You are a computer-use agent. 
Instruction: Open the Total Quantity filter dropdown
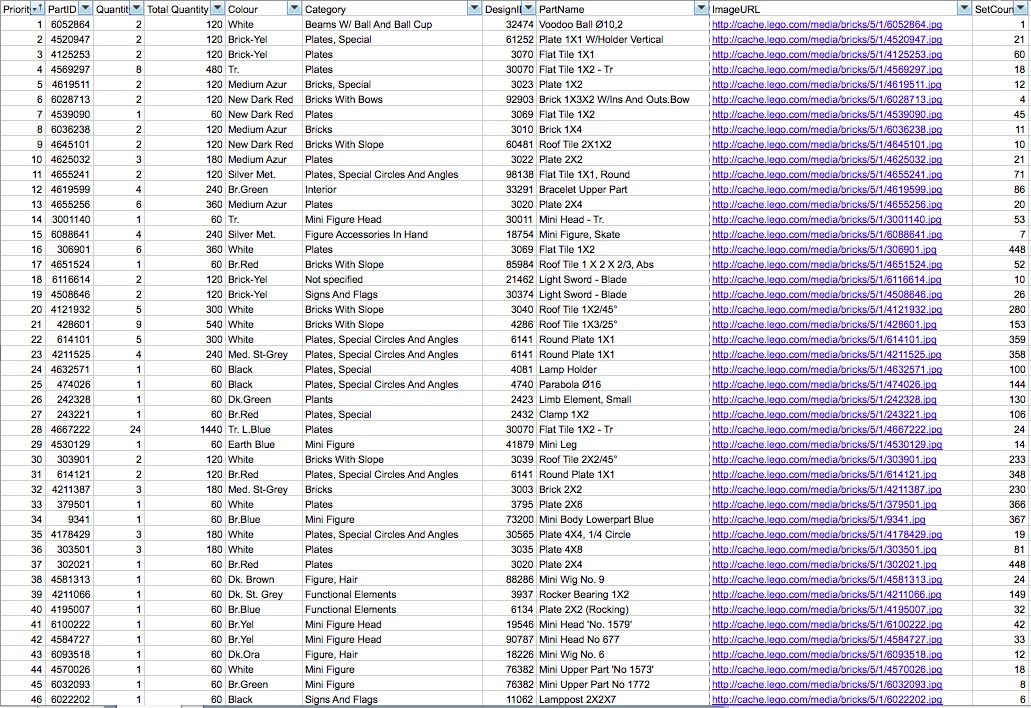tap(217, 8)
